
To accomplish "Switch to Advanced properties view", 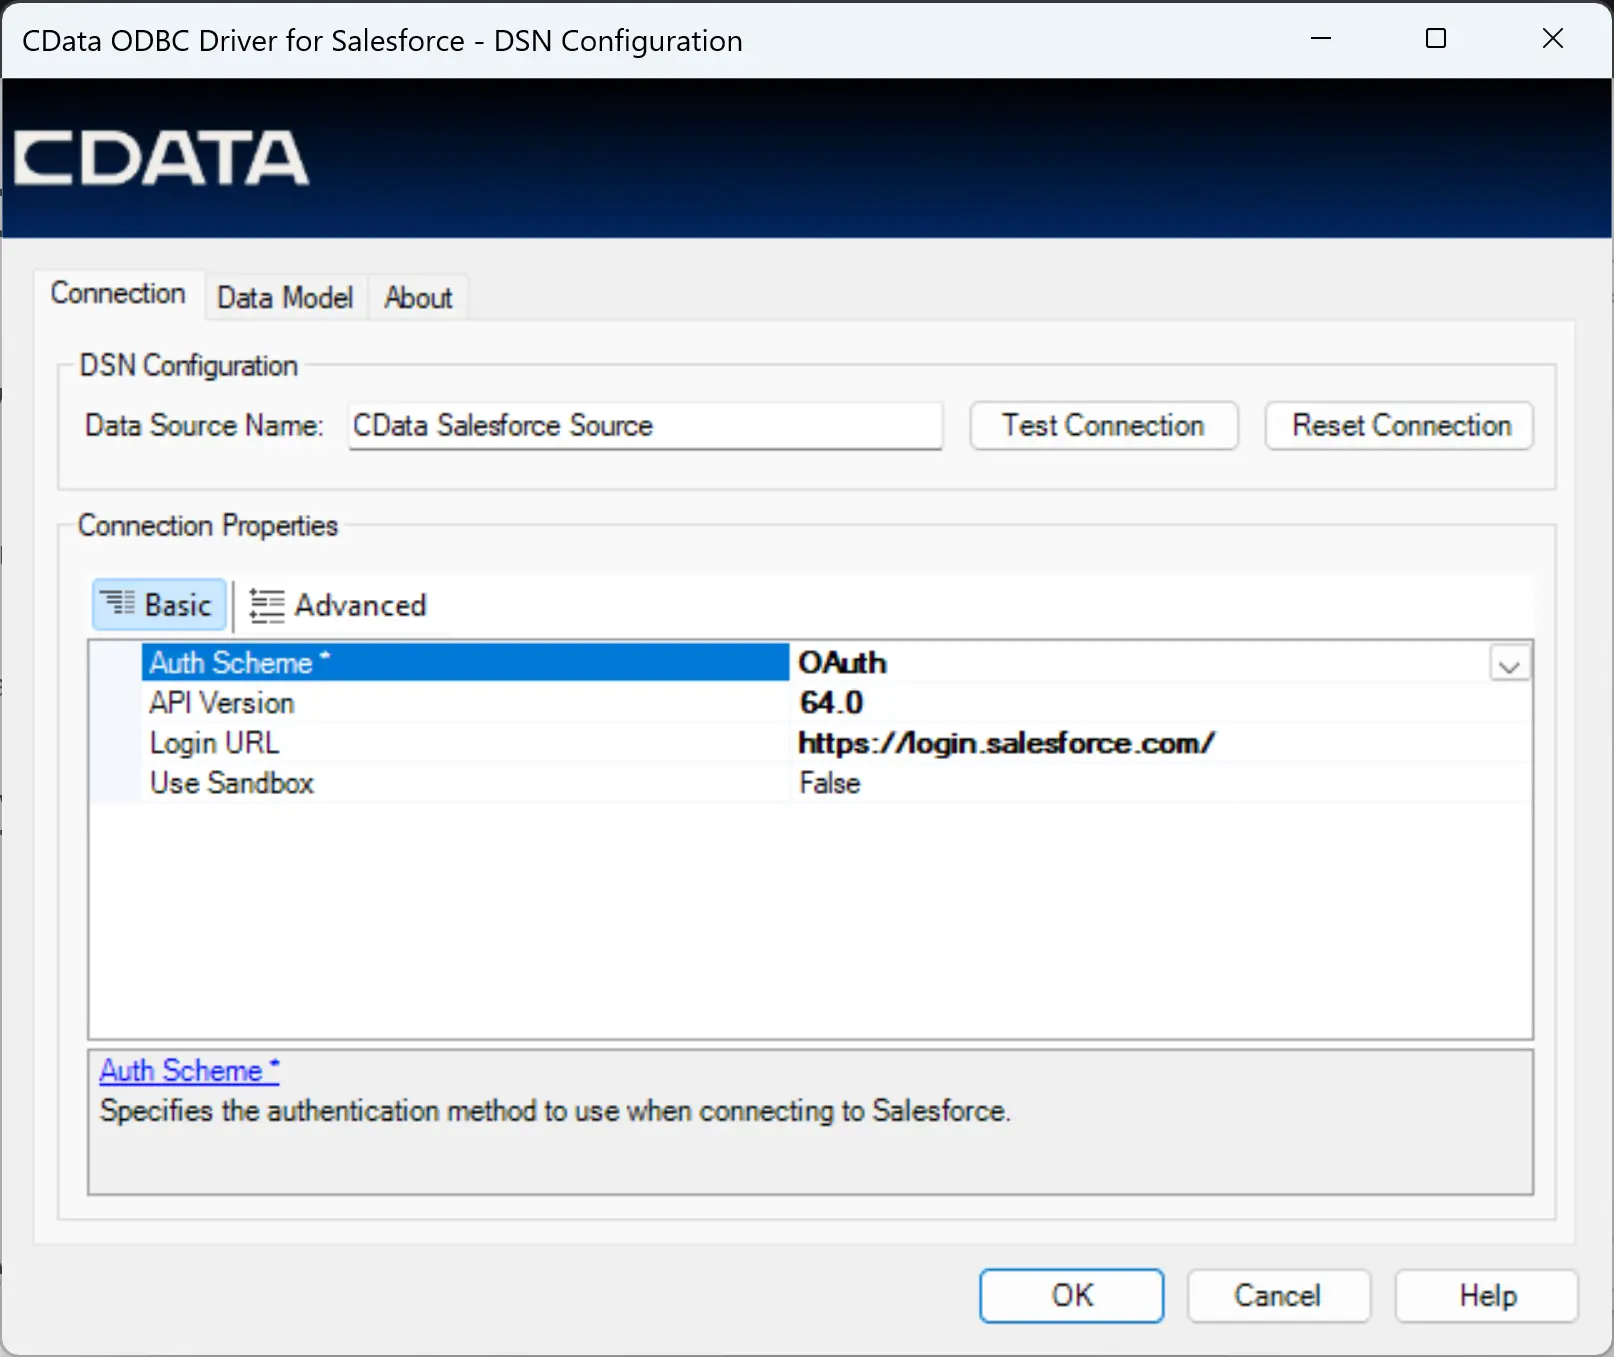I will tap(338, 605).
